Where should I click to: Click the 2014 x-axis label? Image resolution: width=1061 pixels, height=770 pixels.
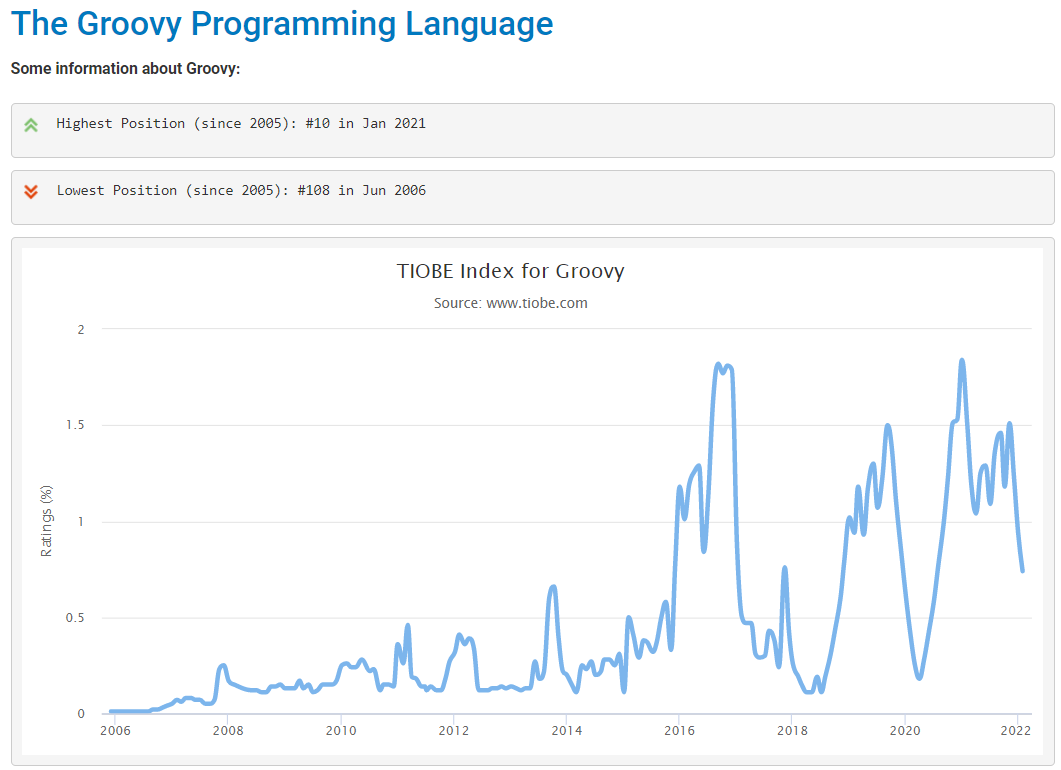(x=566, y=731)
